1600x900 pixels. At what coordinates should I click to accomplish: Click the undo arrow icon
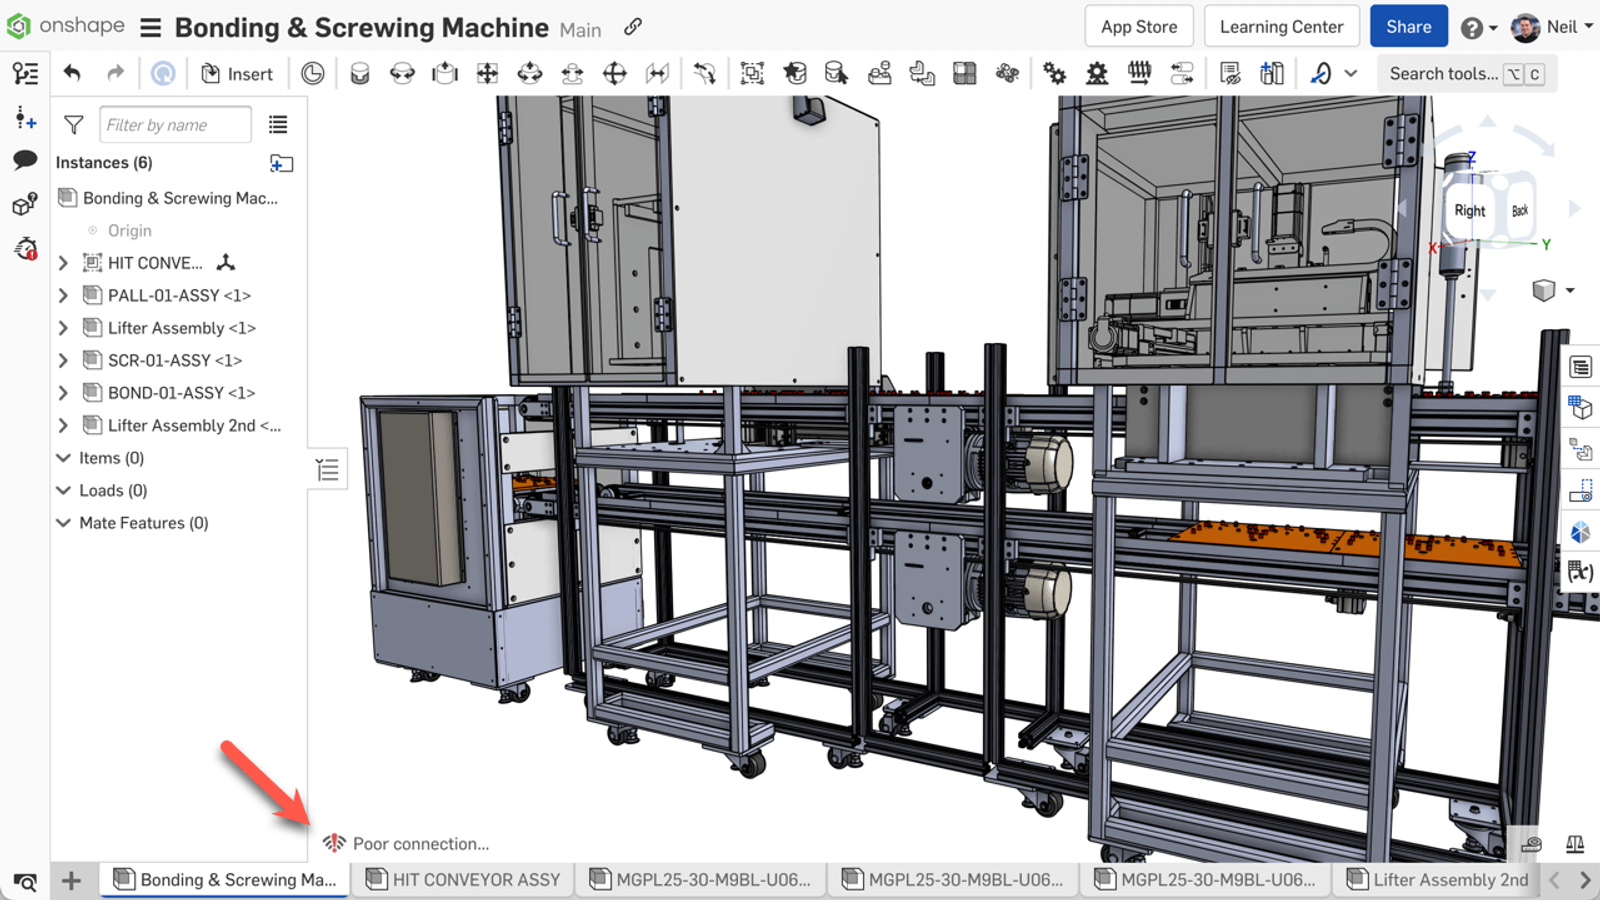click(71, 73)
